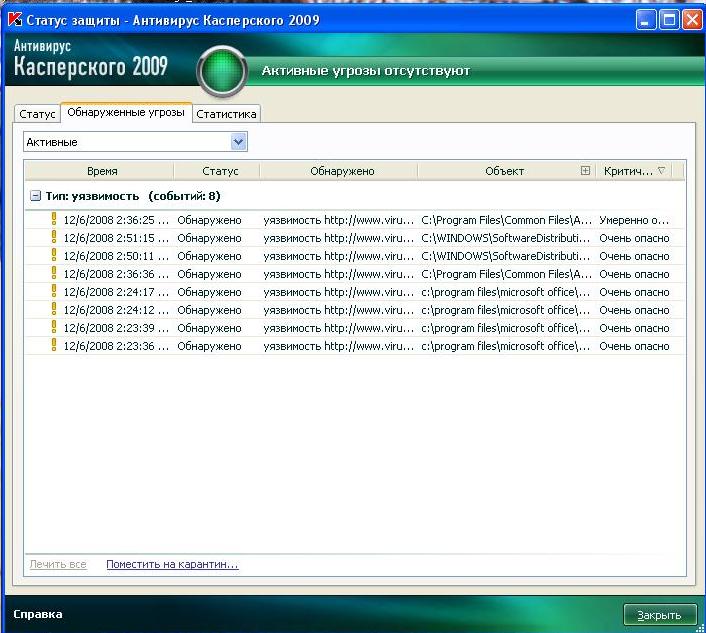
Task: Click 'Очень опасно' in the 2:50:11 row
Action: point(634,256)
